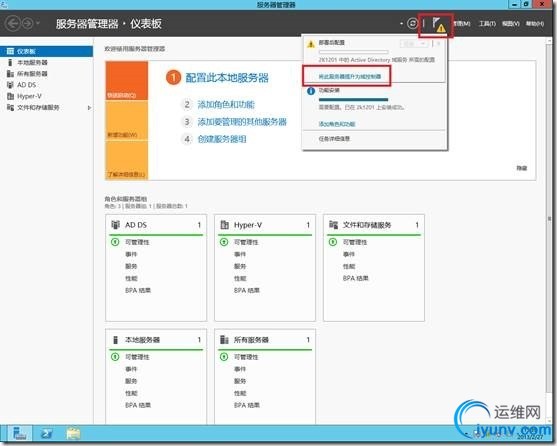Select the 新增功能(W) tile
Image resolution: width=557 pixels, height=446 pixels.
[x=126, y=120]
